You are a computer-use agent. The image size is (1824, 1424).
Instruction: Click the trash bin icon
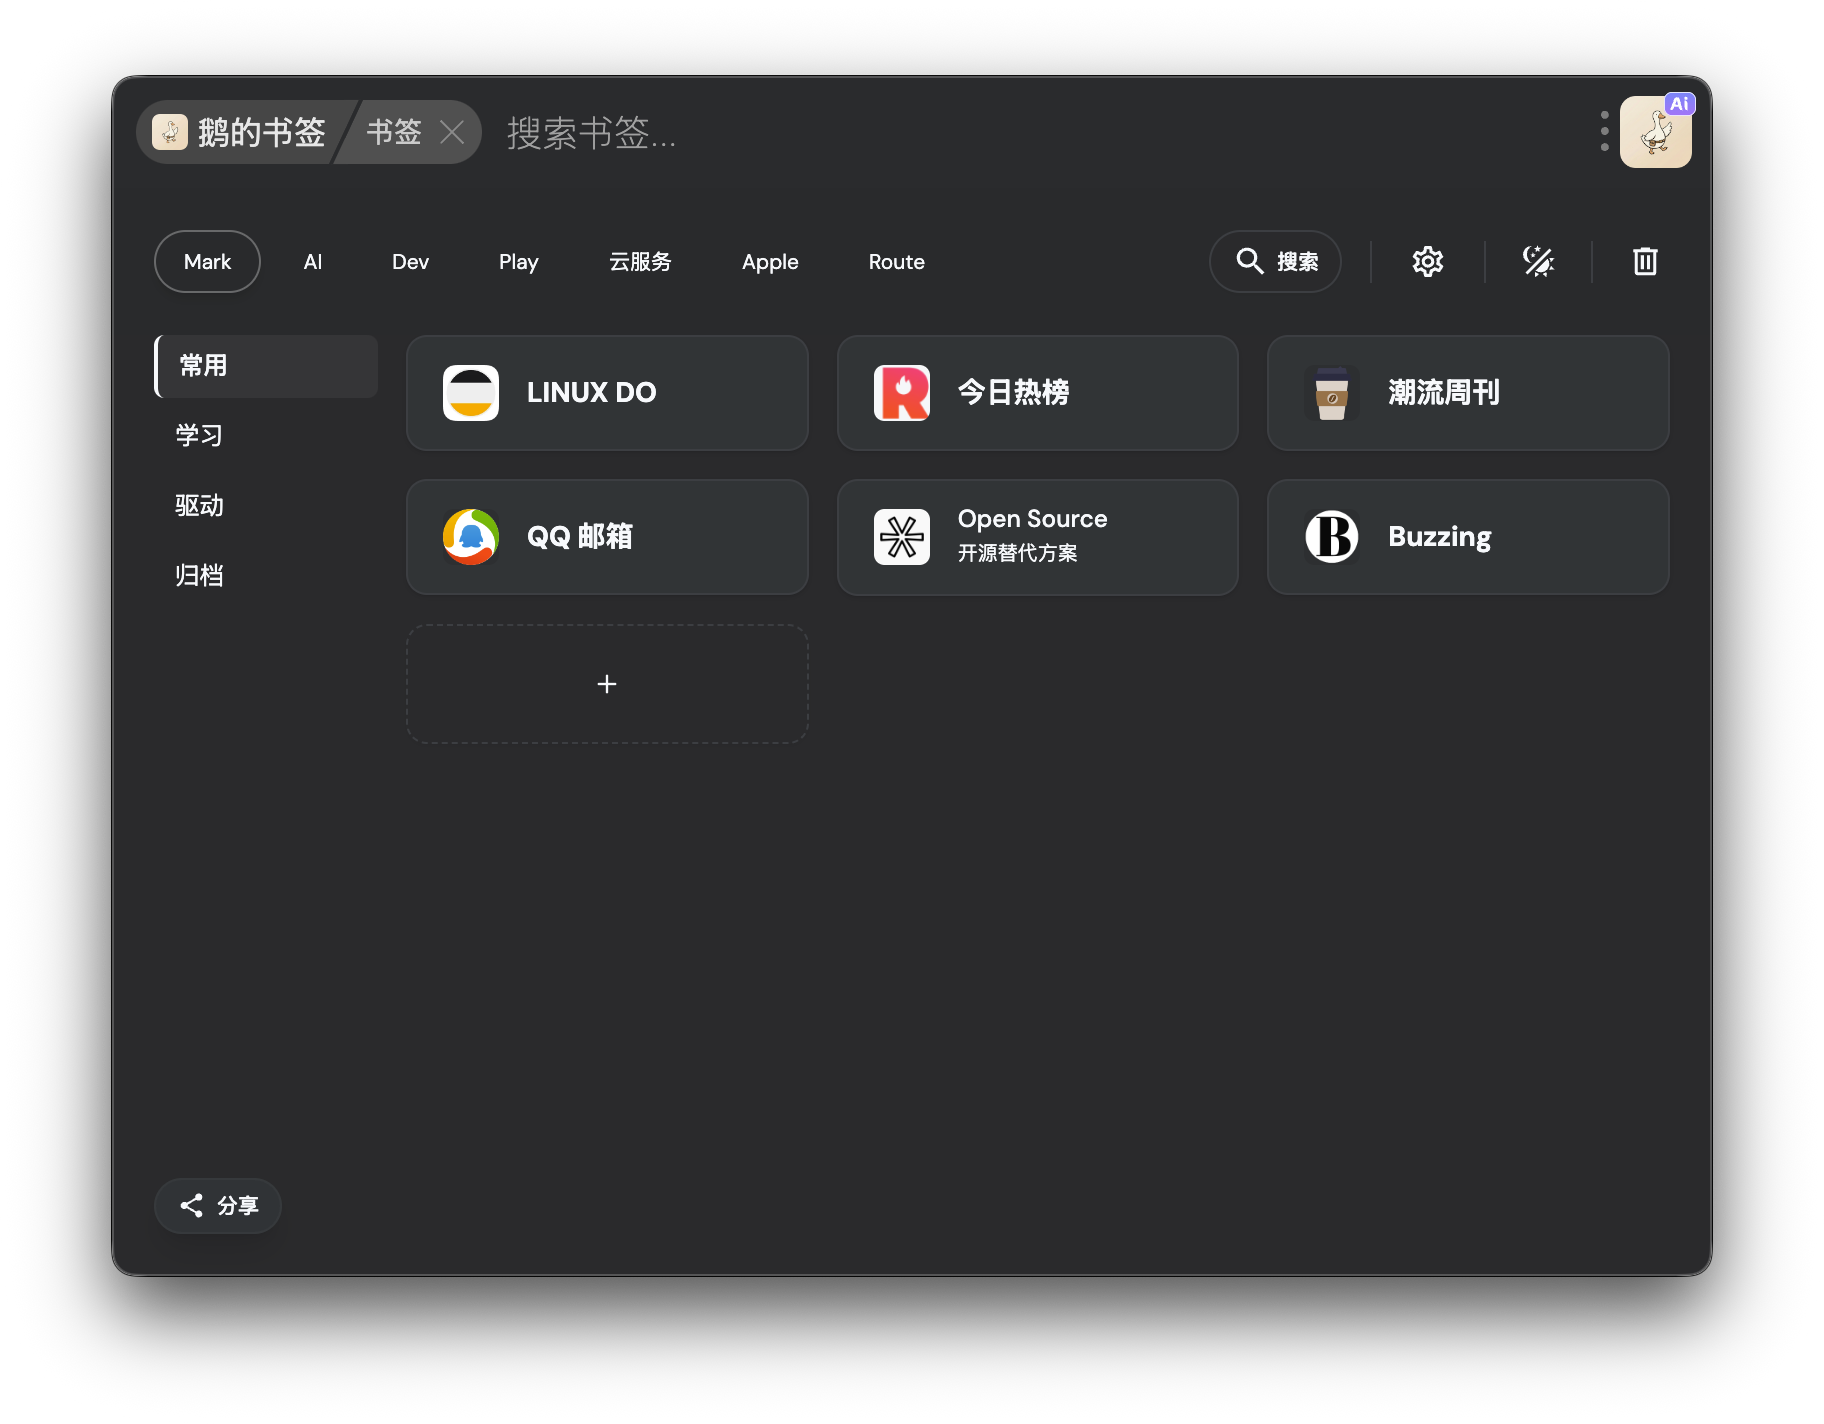(1645, 262)
